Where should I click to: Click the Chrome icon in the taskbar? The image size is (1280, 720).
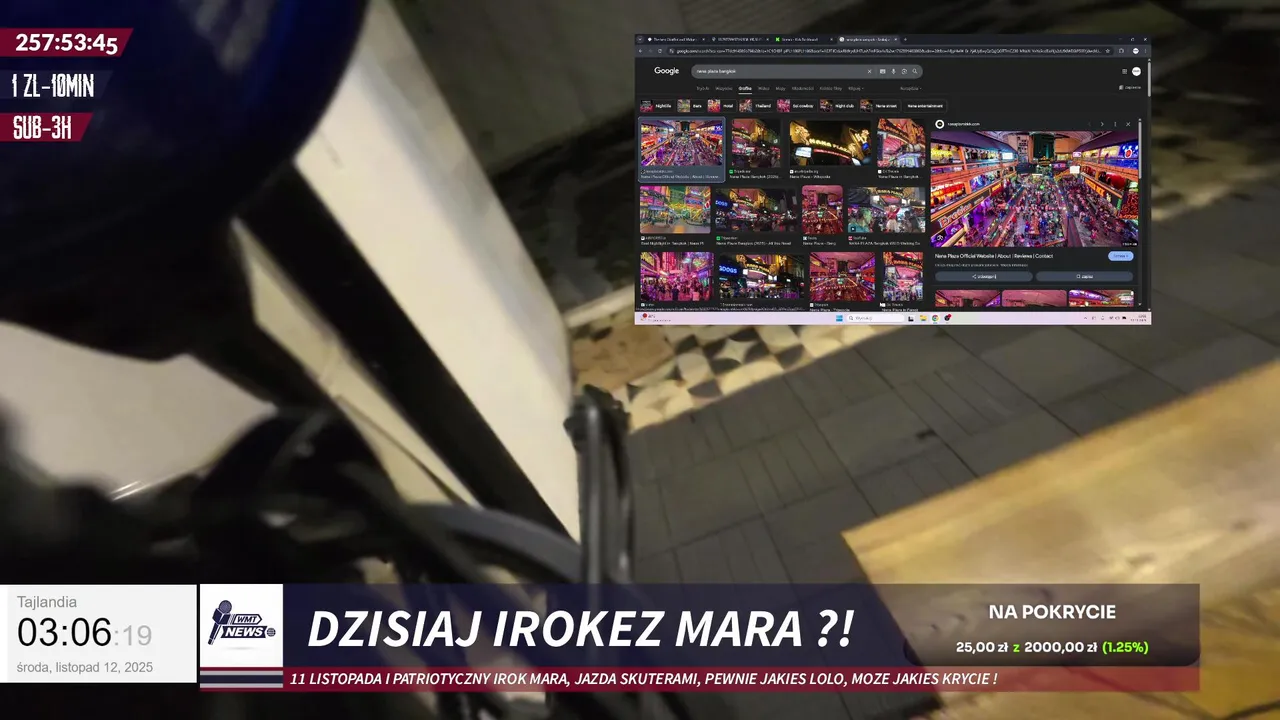[935, 318]
